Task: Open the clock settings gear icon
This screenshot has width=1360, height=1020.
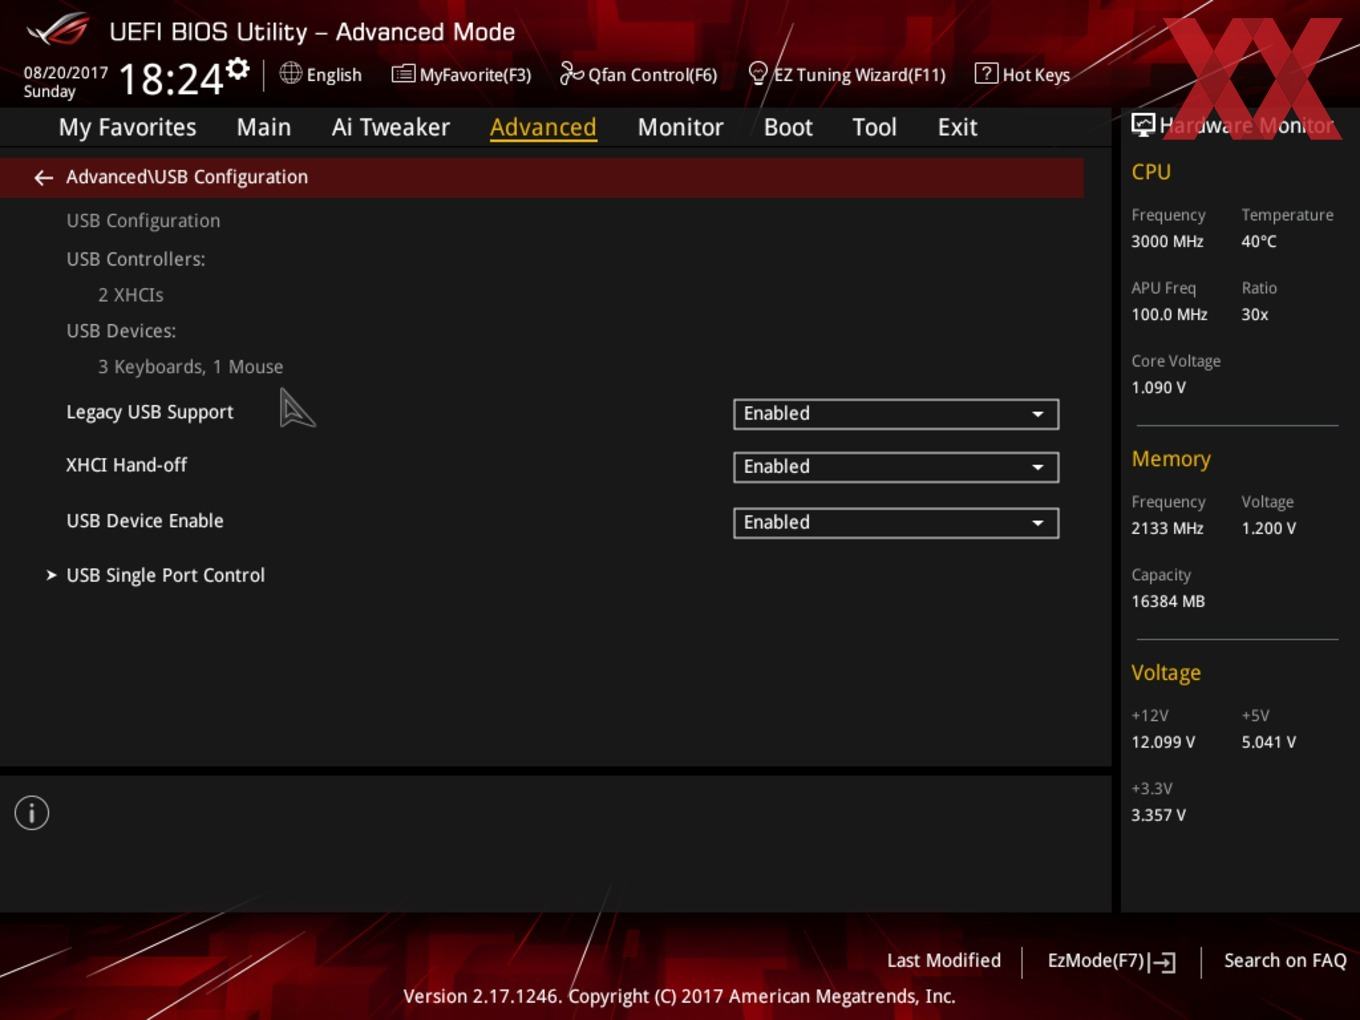Action: coord(238,68)
